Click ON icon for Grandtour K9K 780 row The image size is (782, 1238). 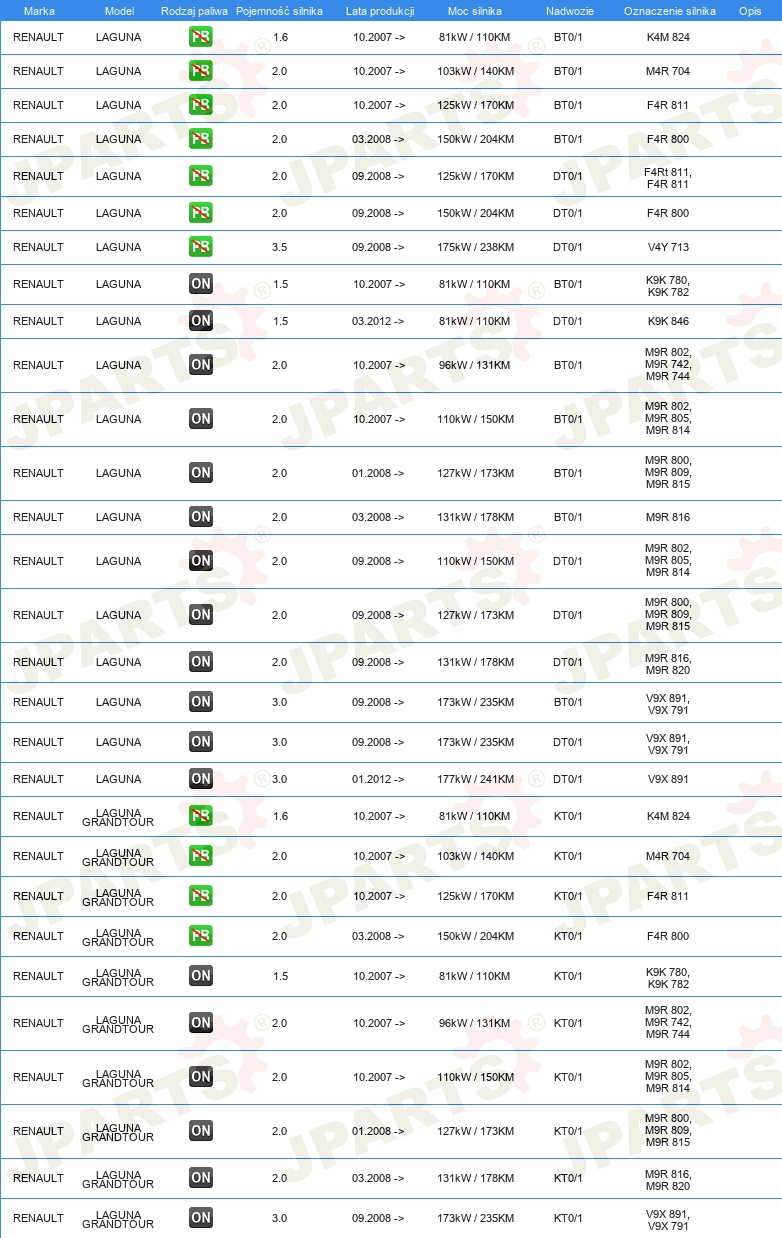point(201,976)
